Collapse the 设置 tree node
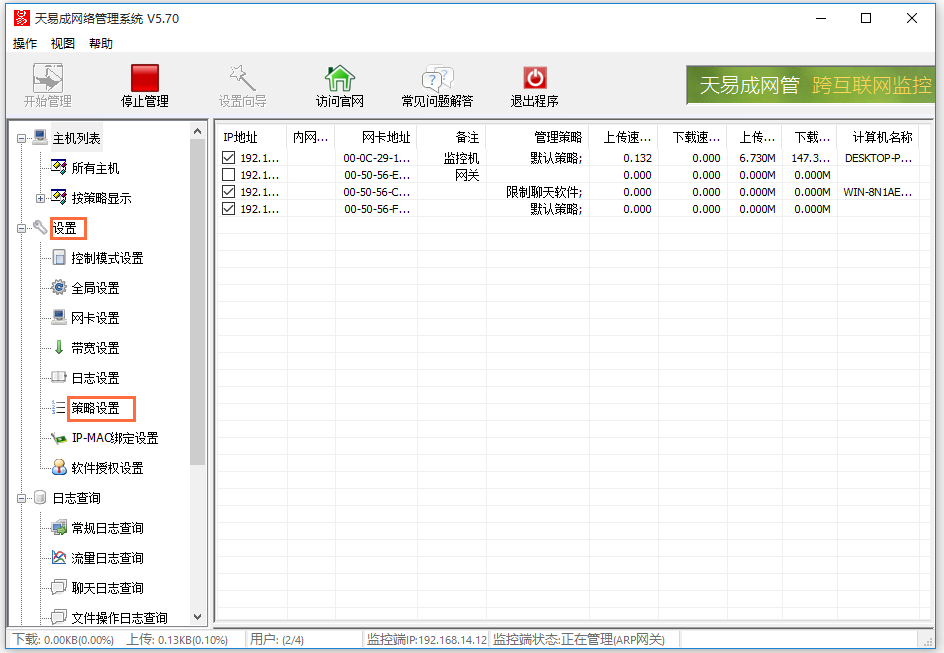The width and height of the screenshot is (944, 653). (x=21, y=228)
